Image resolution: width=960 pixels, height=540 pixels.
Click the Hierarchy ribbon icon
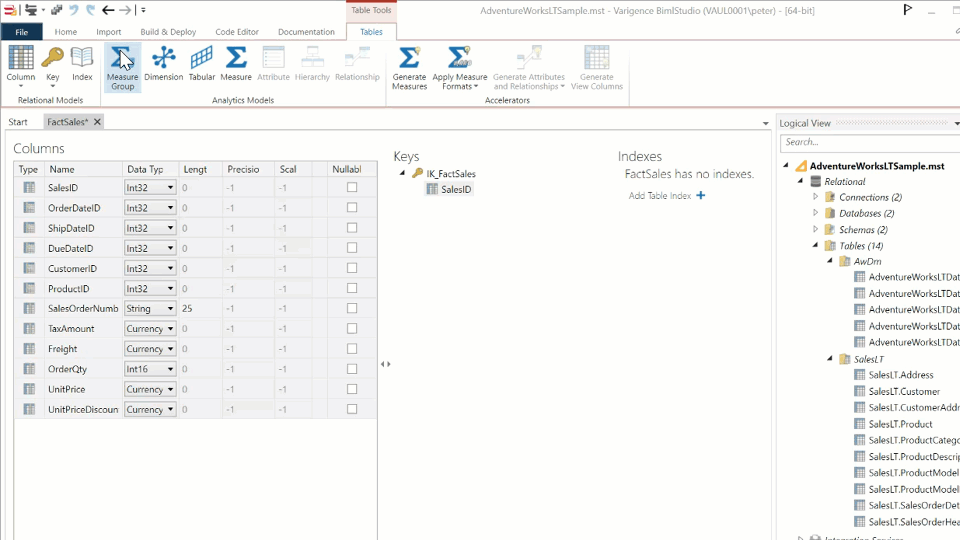point(312,58)
